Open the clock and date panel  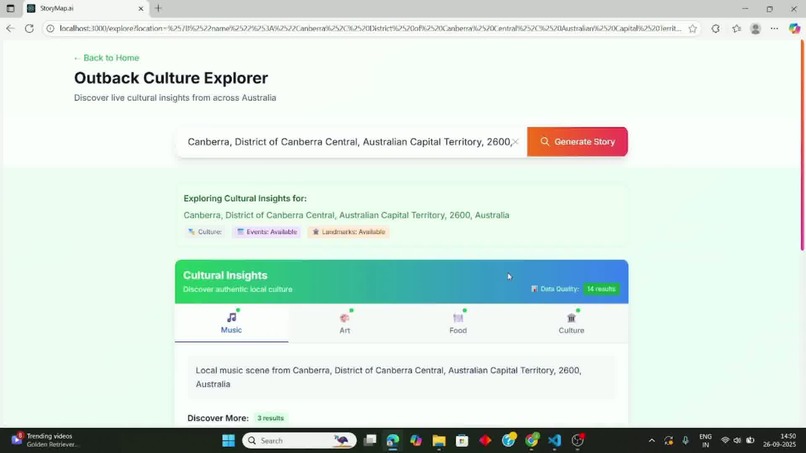[x=779, y=441]
